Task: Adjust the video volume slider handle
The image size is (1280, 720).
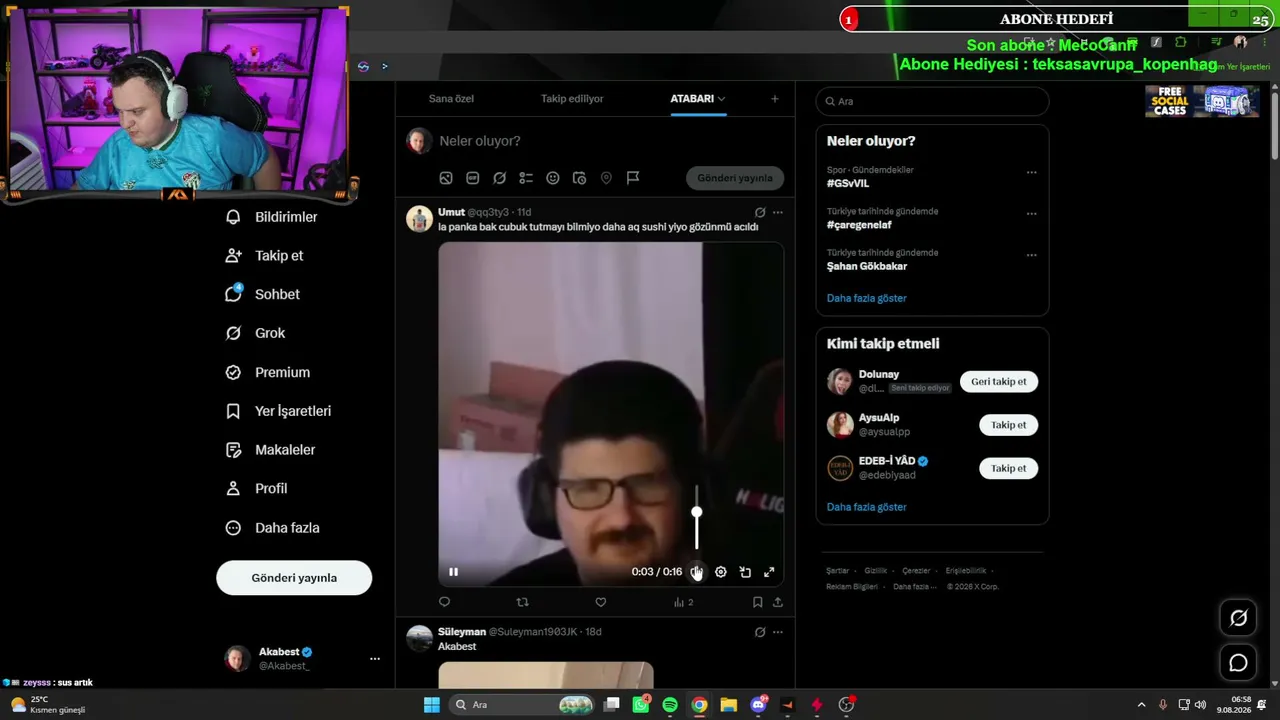Action: click(x=697, y=512)
